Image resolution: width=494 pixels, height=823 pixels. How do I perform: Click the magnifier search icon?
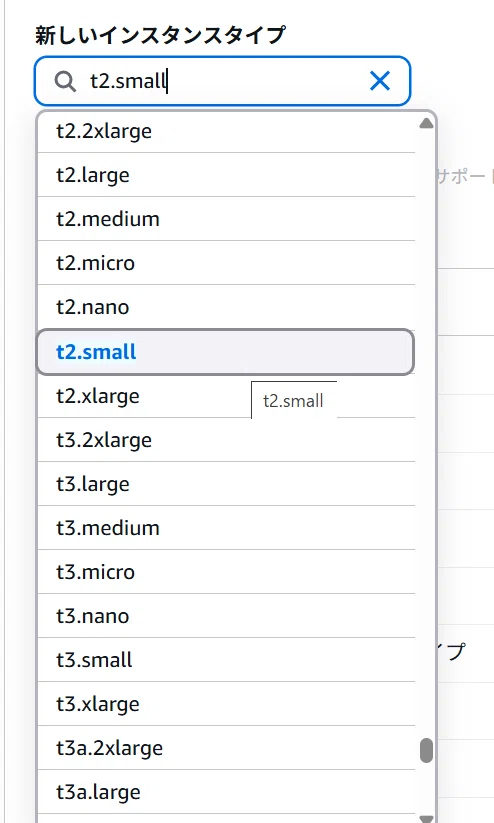[x=65, y=81]
